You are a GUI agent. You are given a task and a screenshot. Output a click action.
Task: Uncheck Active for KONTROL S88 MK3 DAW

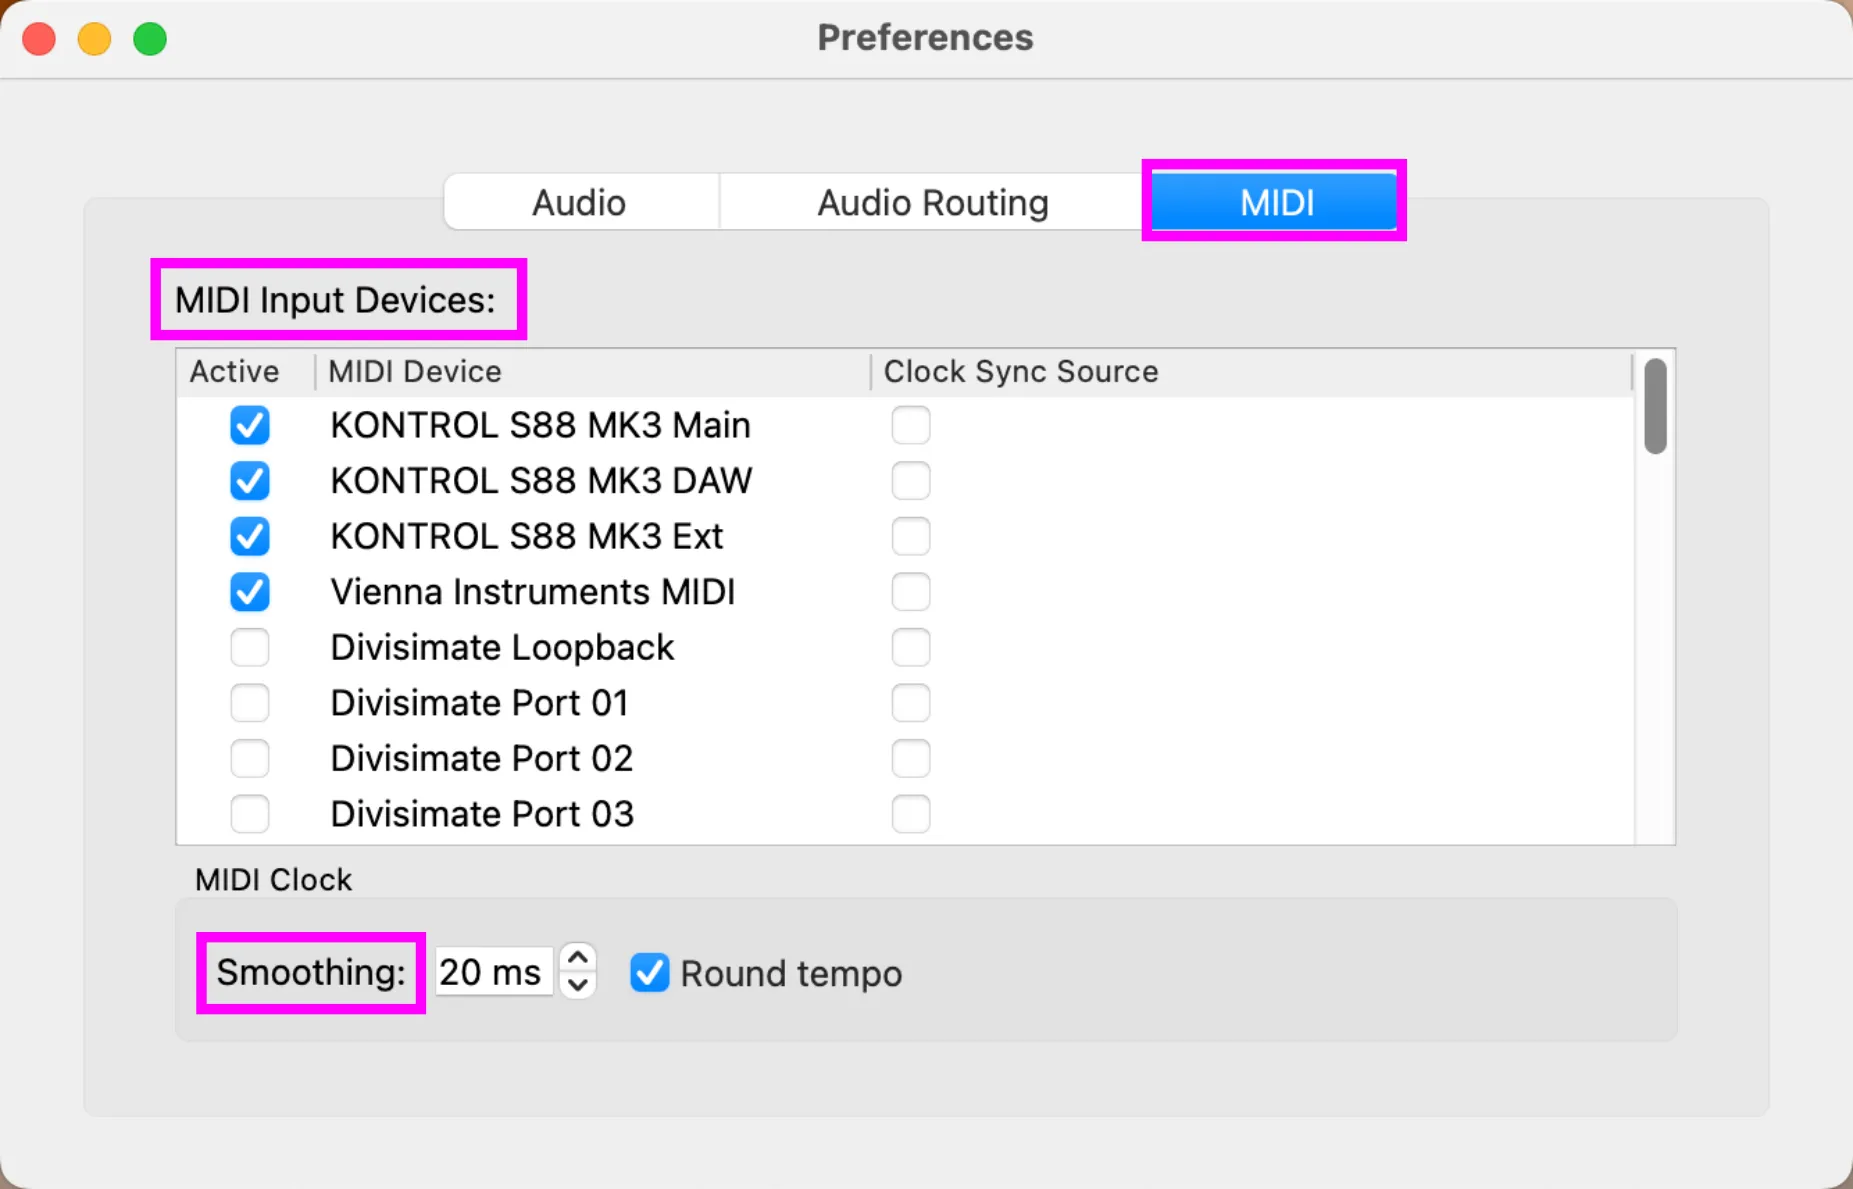coord(250,481)
